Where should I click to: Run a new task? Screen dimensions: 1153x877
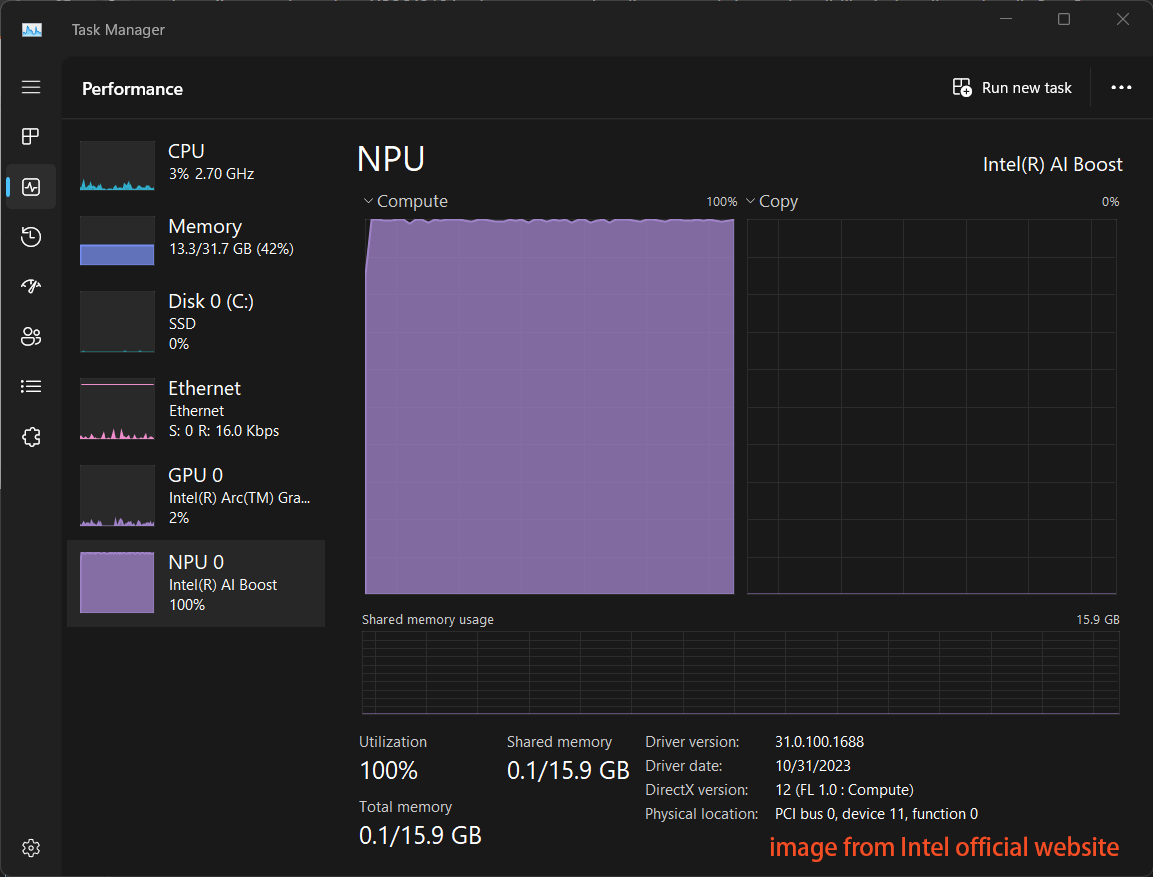(1012, 87)
